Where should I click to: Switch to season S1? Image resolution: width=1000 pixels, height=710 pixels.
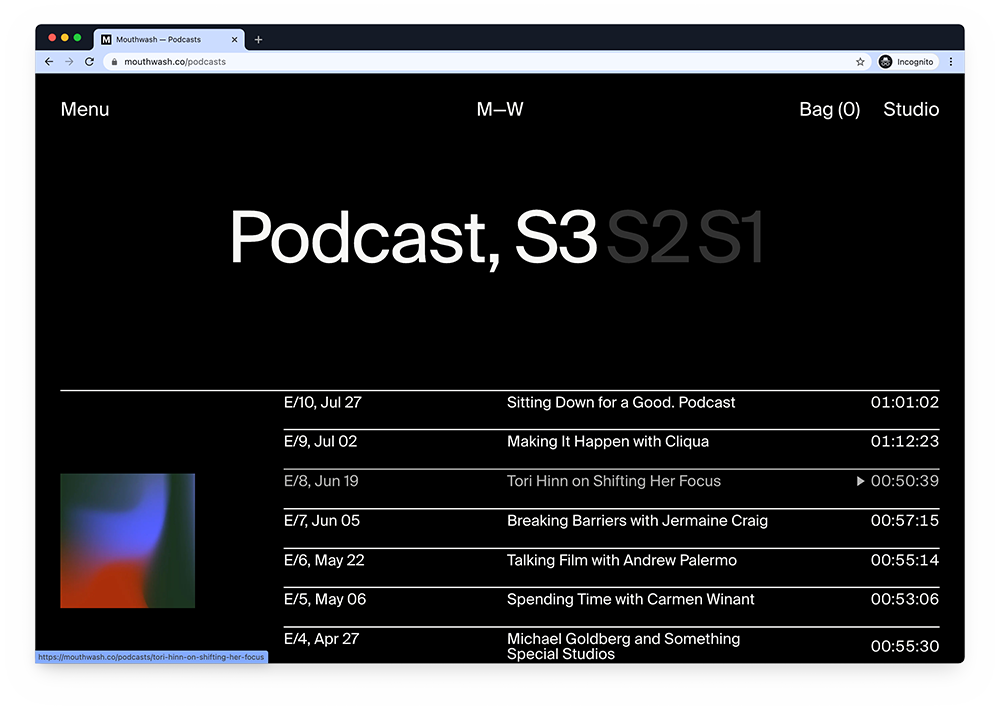pyautogui.click(x=731, y=238)
